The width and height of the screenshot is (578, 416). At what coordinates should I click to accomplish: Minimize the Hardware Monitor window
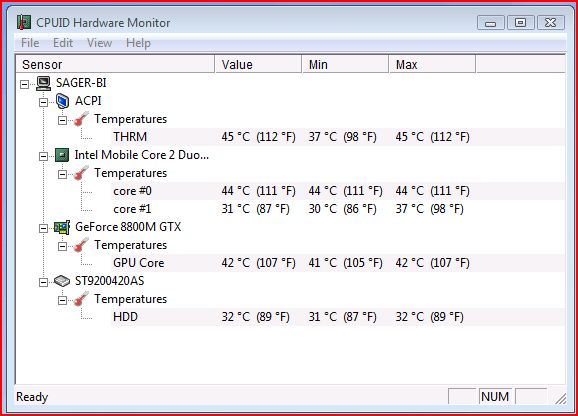[x=491, y=23]
